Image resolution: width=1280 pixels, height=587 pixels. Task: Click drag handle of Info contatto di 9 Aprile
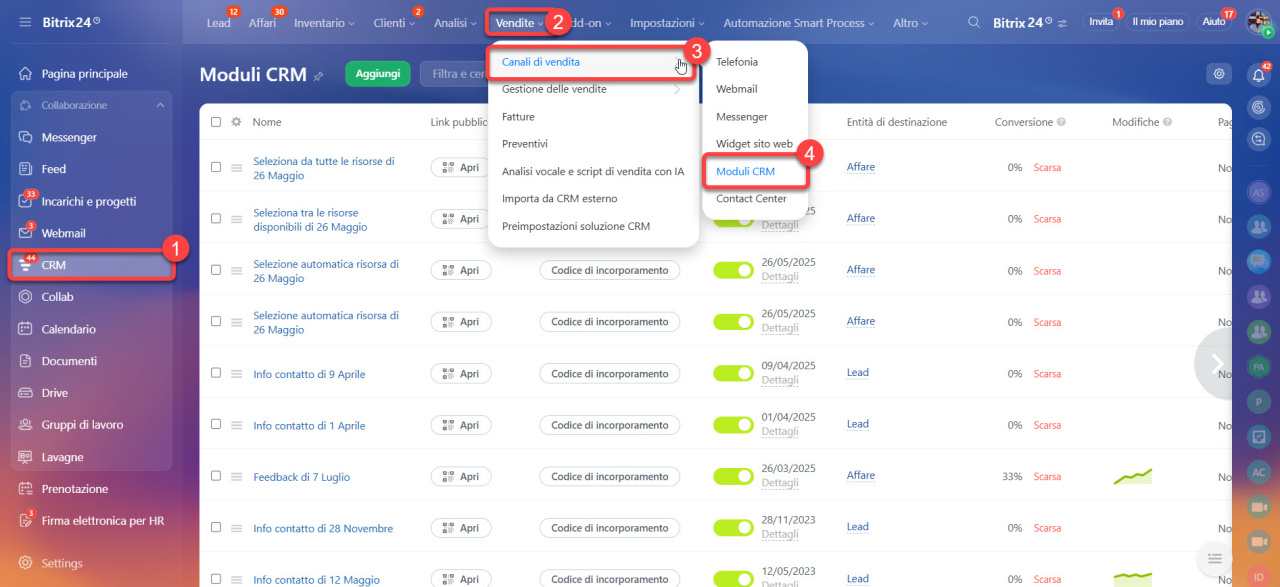pyautogui.click(x=237, y=374)
